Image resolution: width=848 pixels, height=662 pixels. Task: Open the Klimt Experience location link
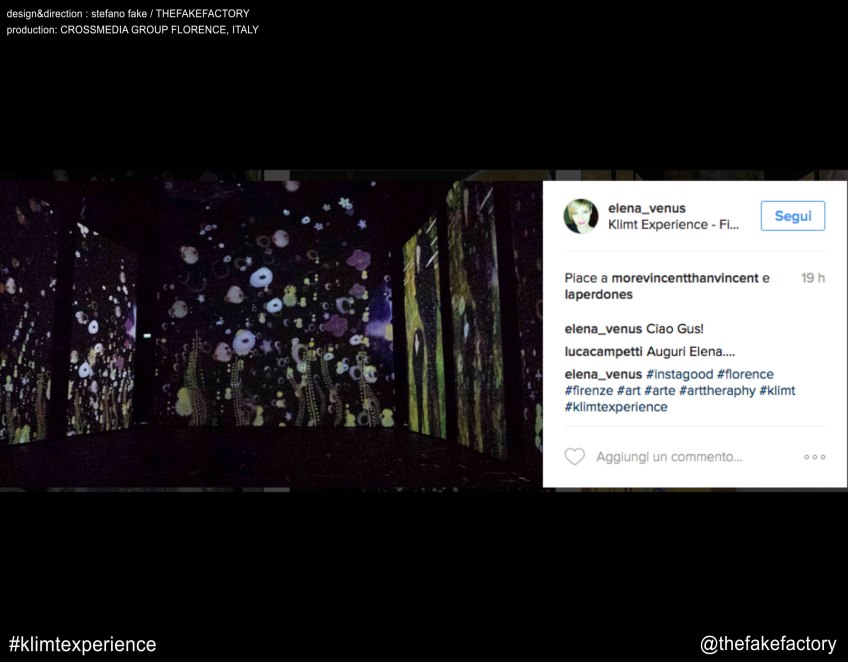point(673,225)
